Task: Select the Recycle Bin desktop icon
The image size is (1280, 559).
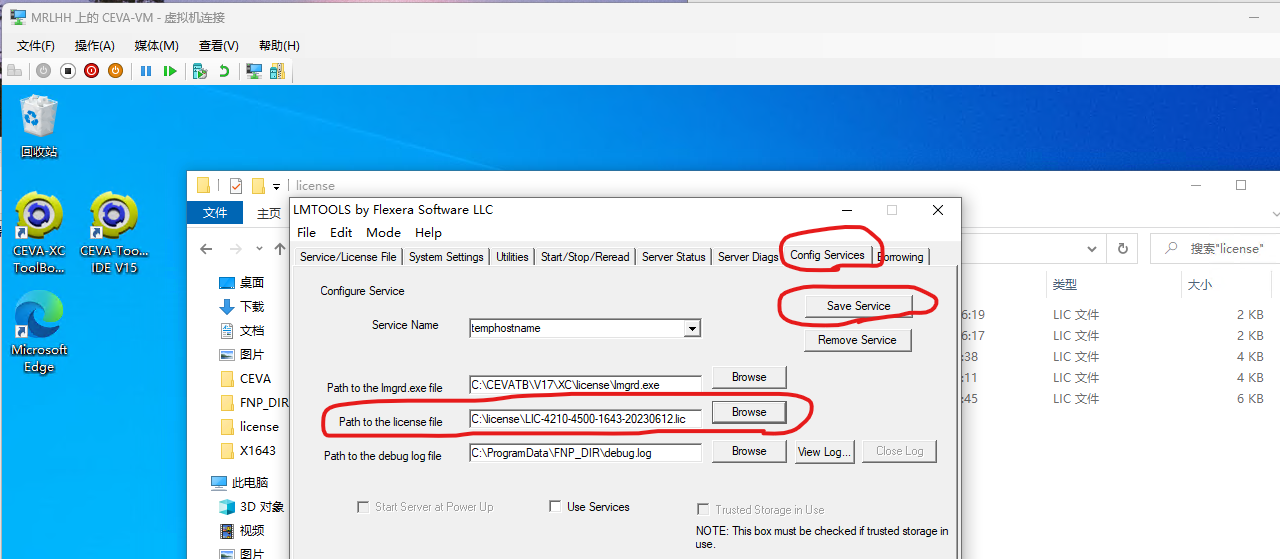Action: (39, 127)
